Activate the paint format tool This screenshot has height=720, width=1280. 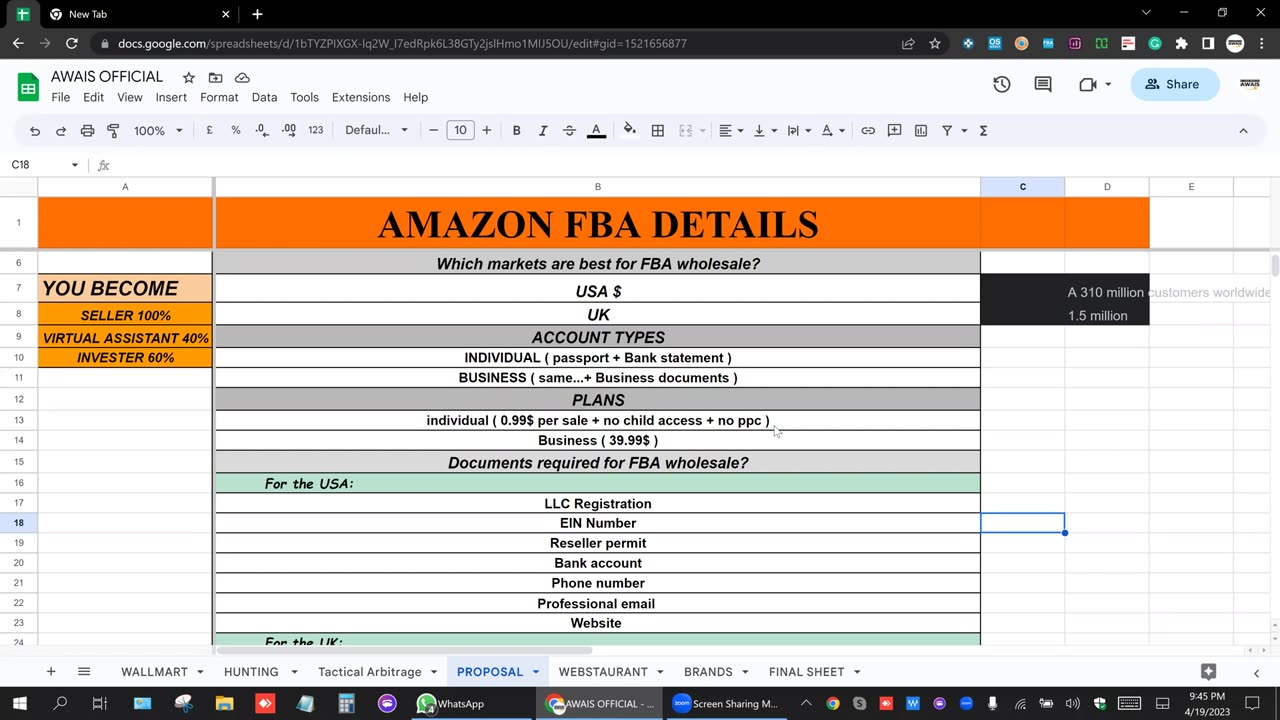click(x=113, y=130)
